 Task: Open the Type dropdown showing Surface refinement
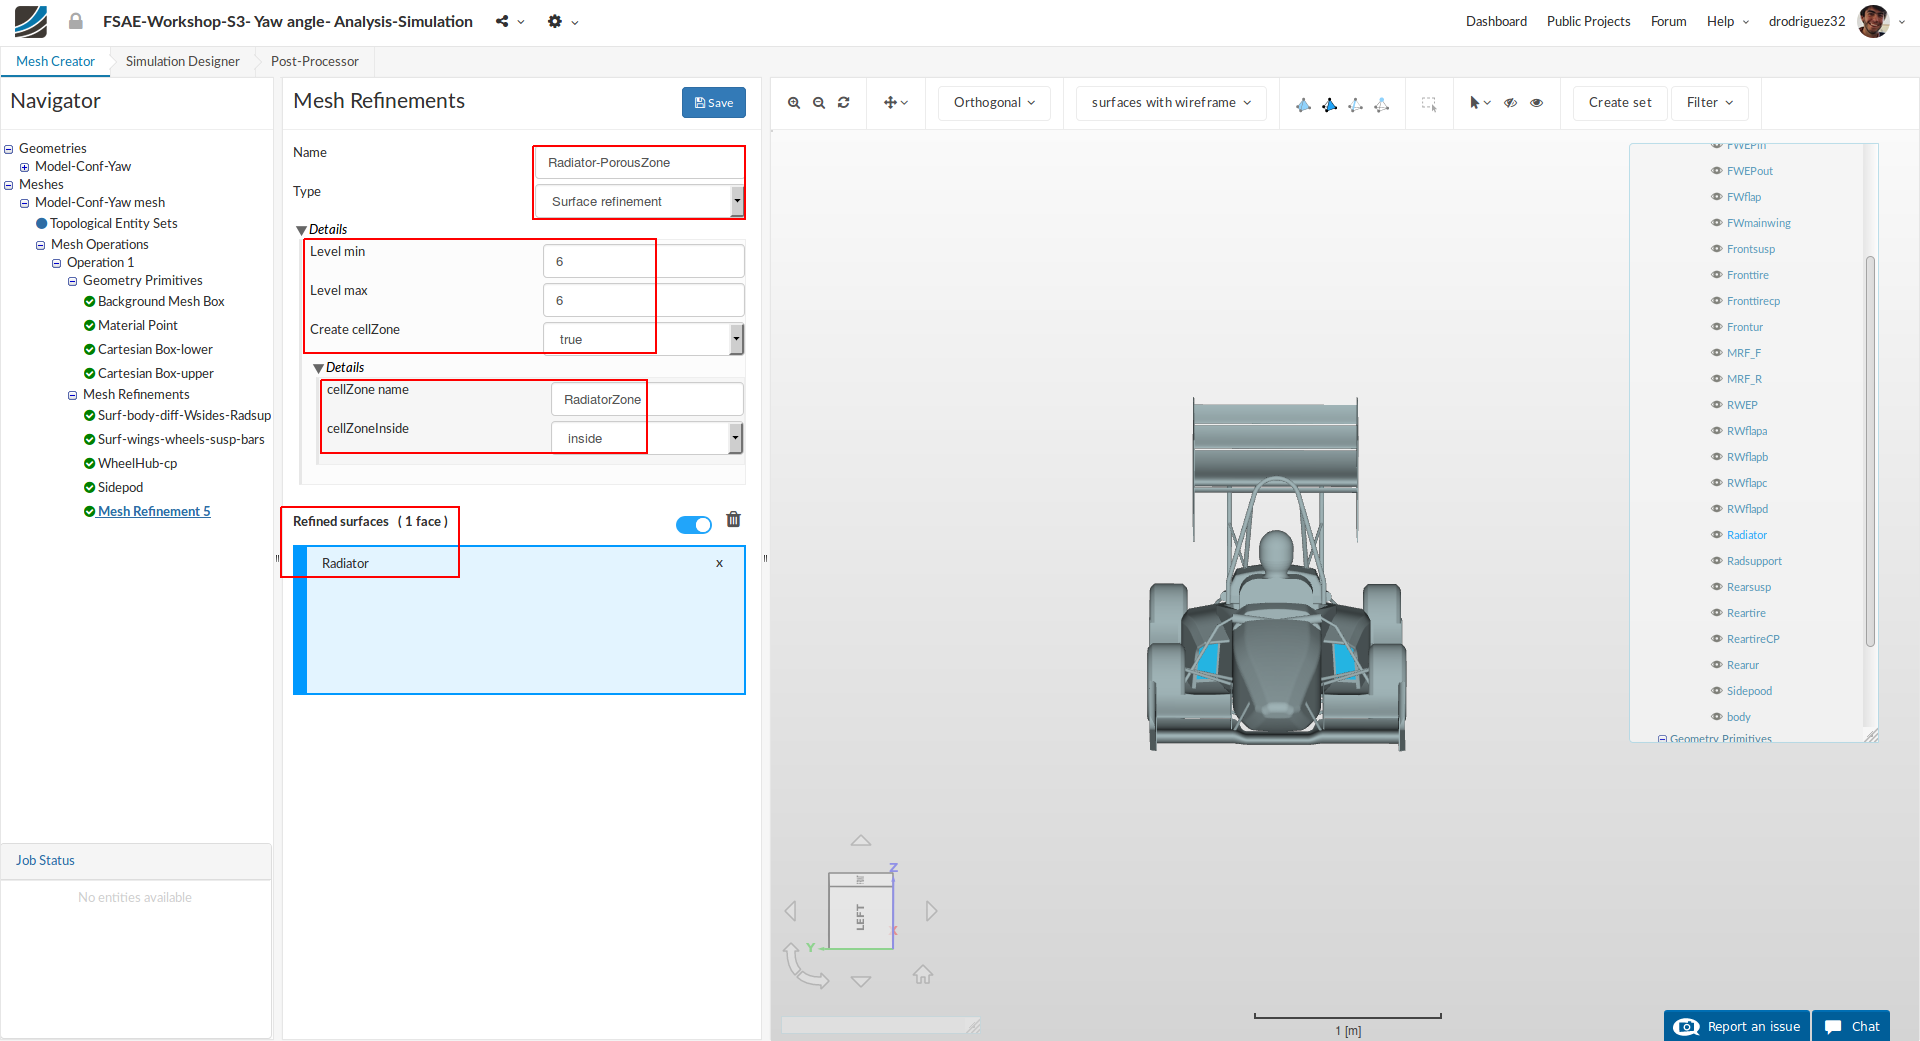click(x=640, y=201)
